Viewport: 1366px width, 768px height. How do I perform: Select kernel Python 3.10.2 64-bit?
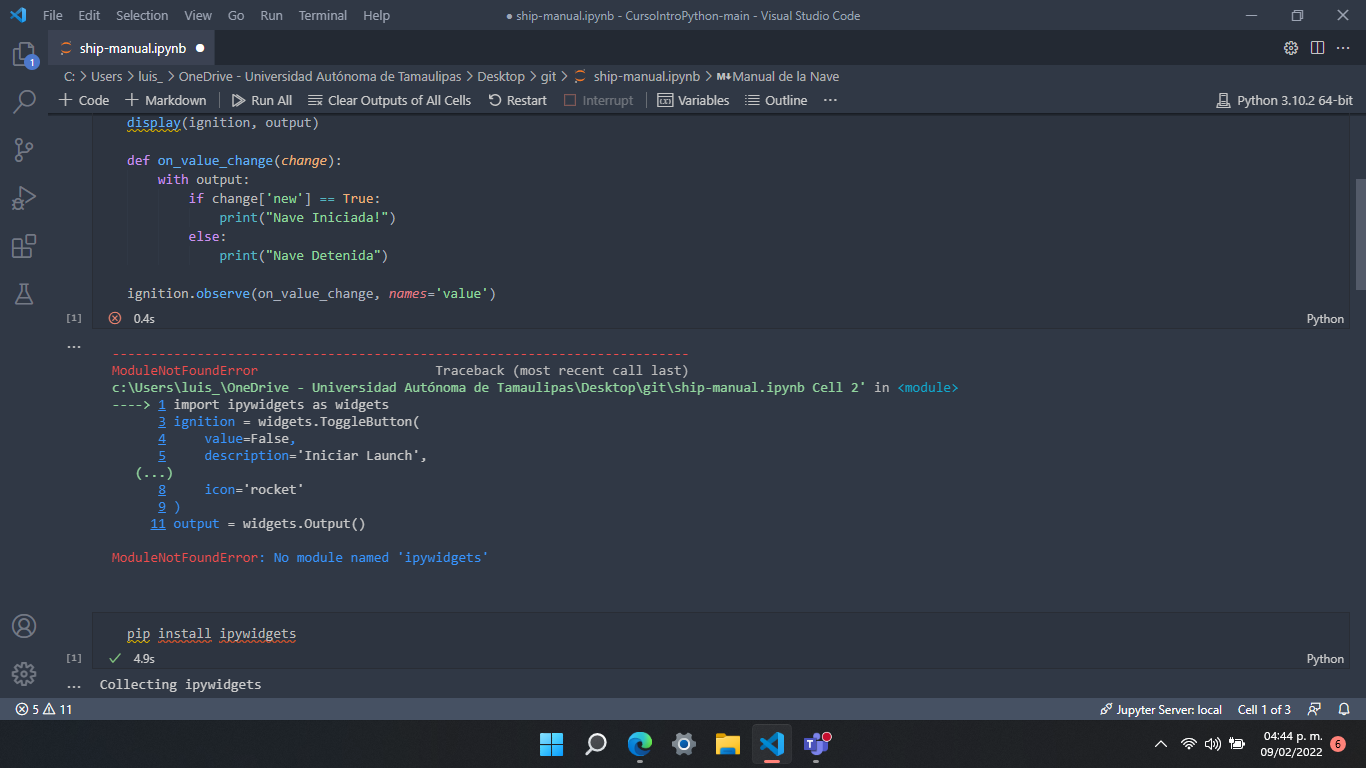[x=1284, y=100]
